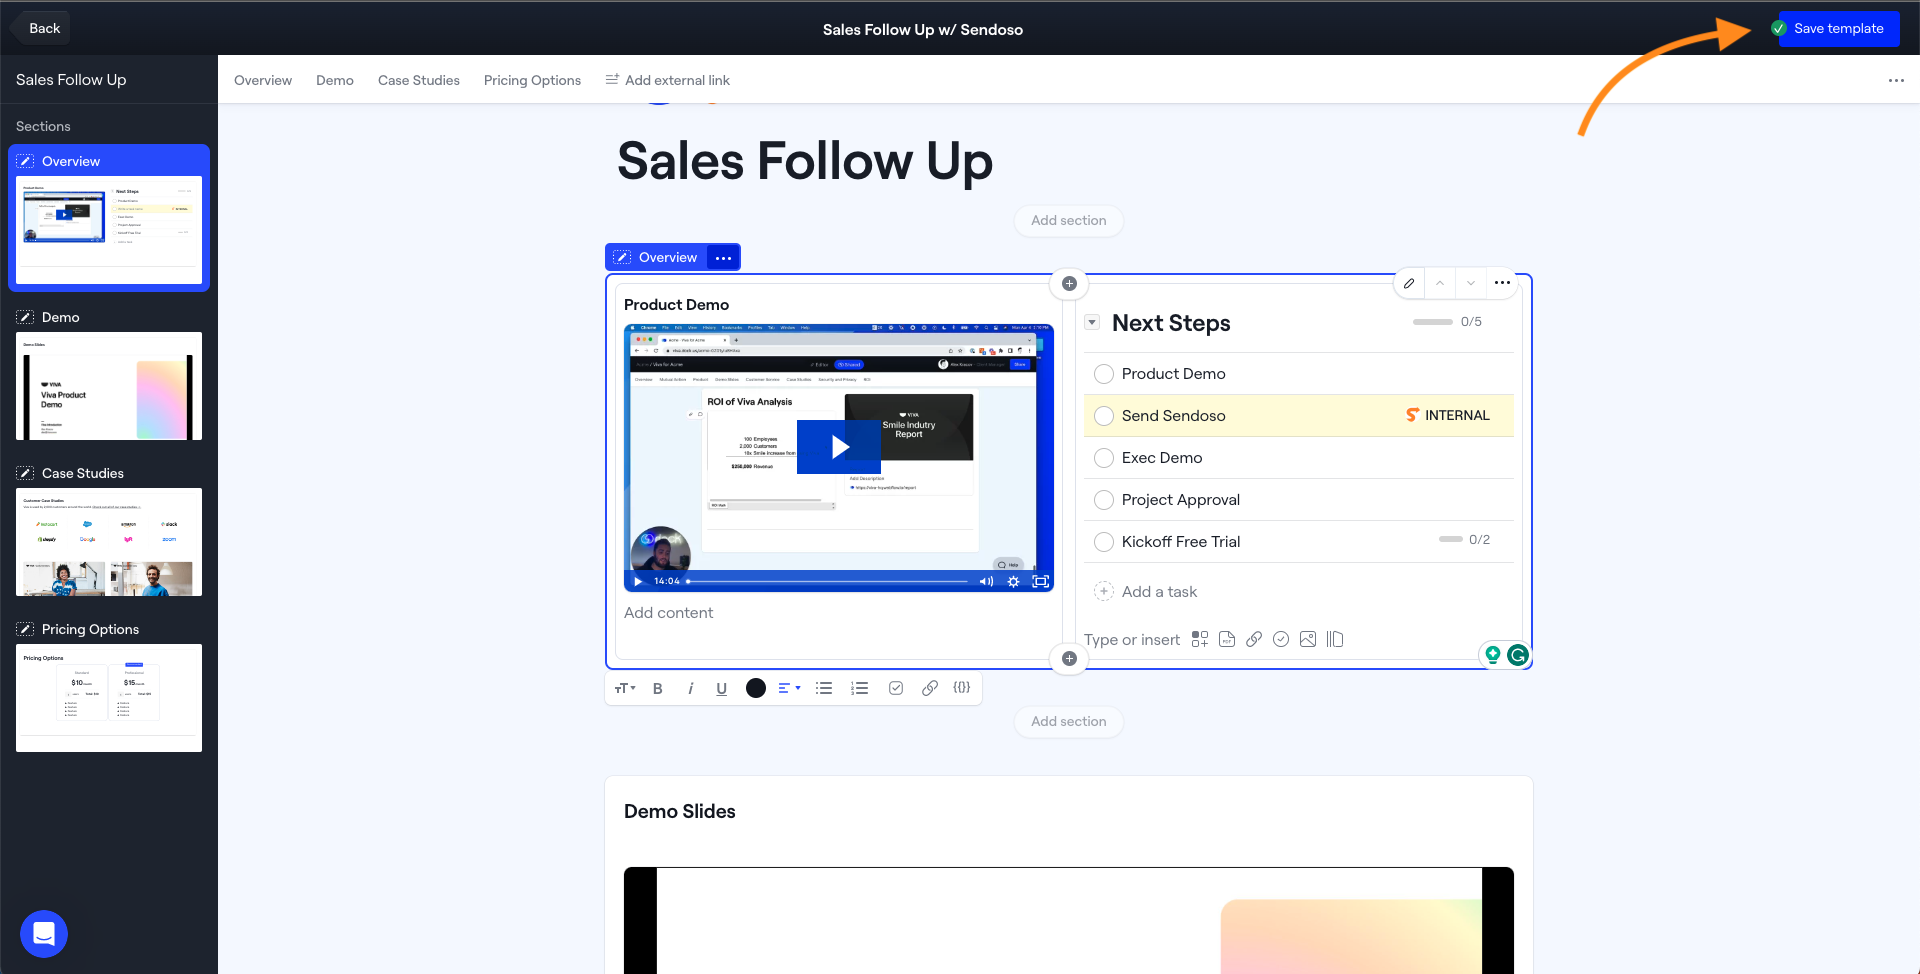Image resolution: width=1920 pixels, height=974 pixels.
Task: Open black text color swatch
Action: (756, 688)
